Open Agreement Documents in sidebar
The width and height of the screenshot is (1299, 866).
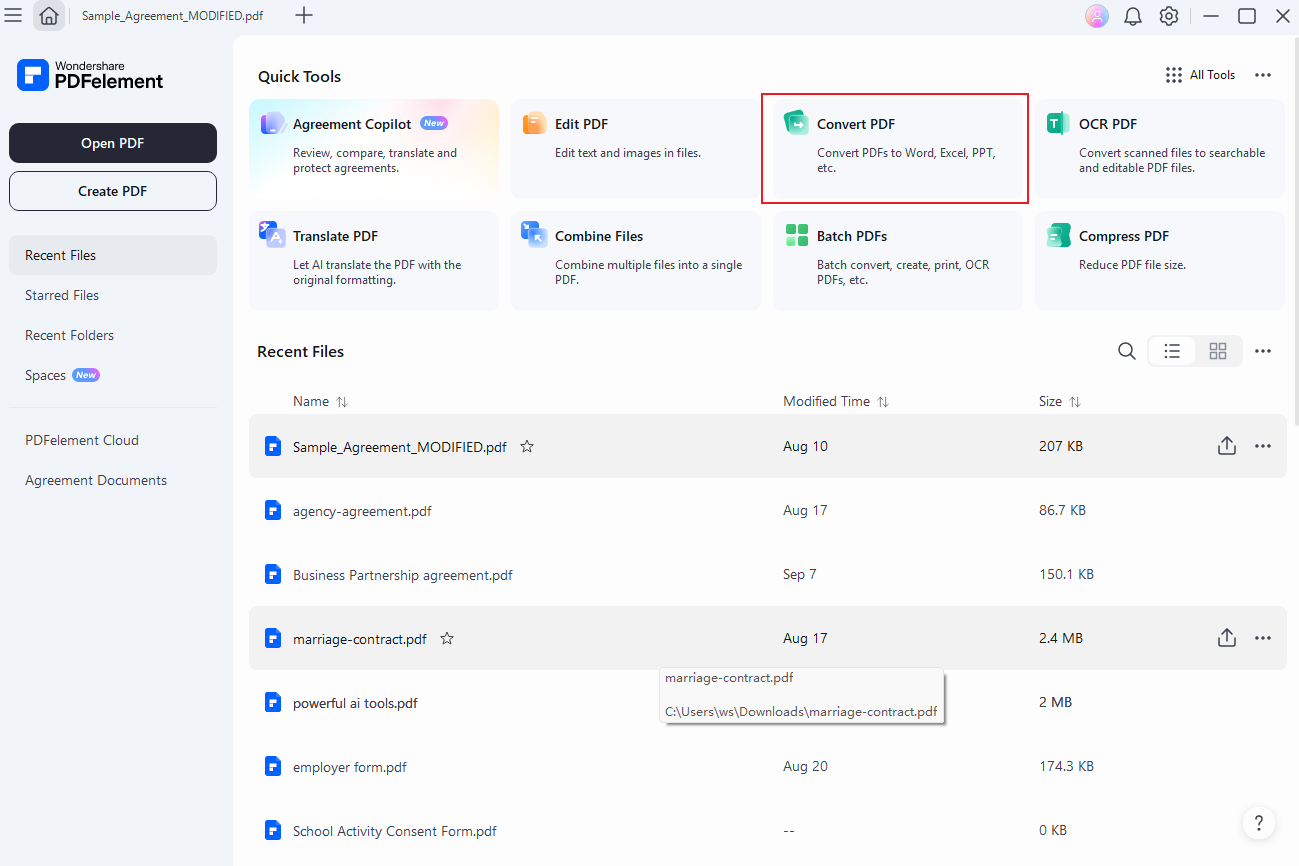pyautogui.click(x=113, y=480)
